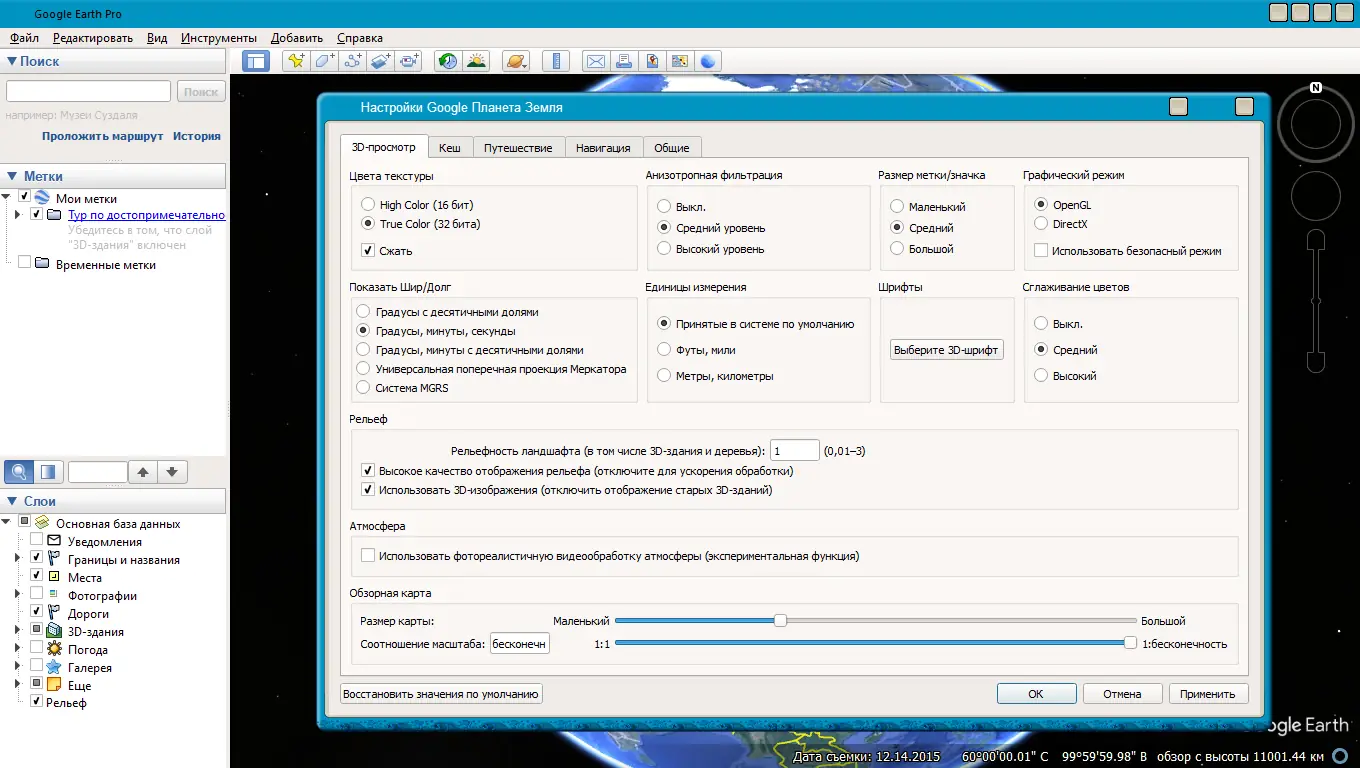
Task: Collapse the Мои метки tree node
Action: click(8, 198)
